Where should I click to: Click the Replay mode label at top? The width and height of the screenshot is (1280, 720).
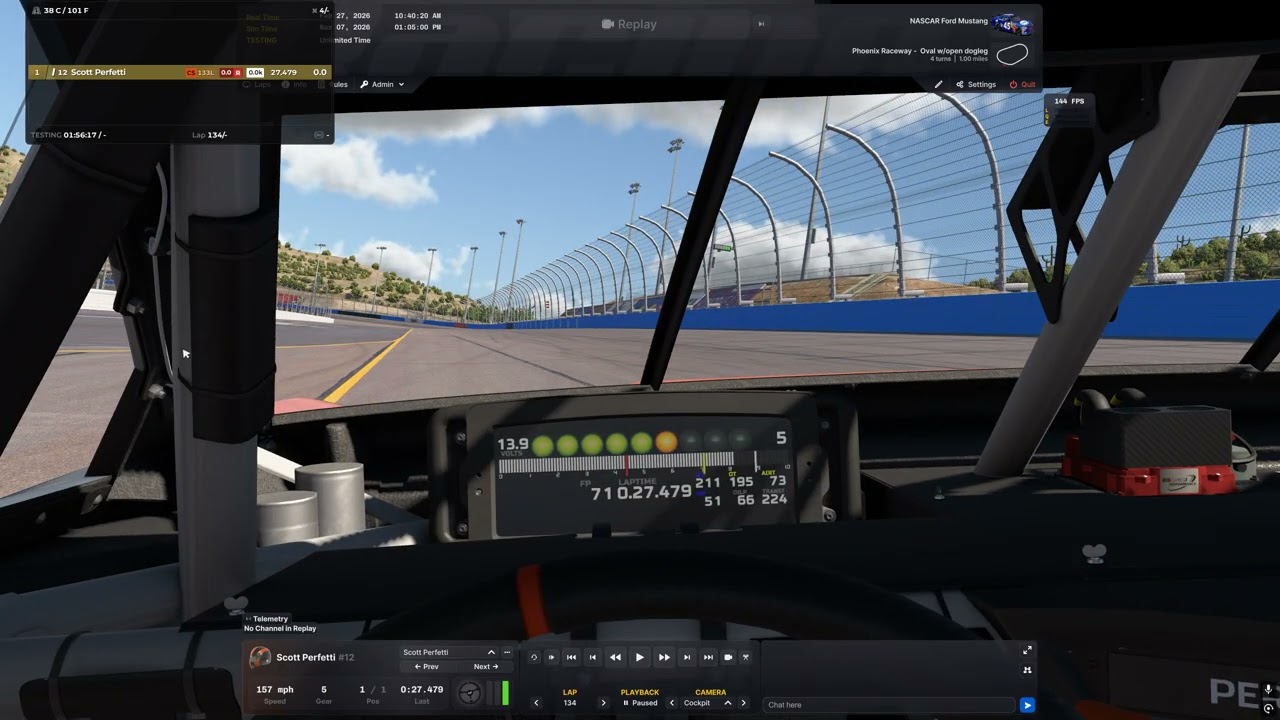tap(629, 24)
